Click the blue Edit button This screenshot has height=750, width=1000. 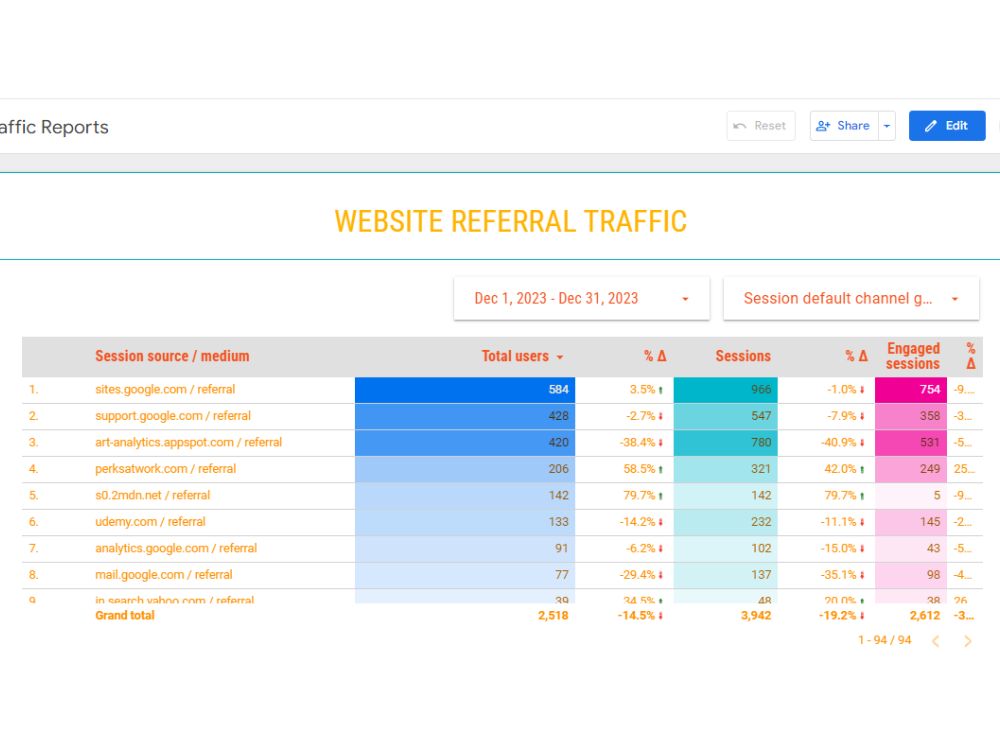946,126
